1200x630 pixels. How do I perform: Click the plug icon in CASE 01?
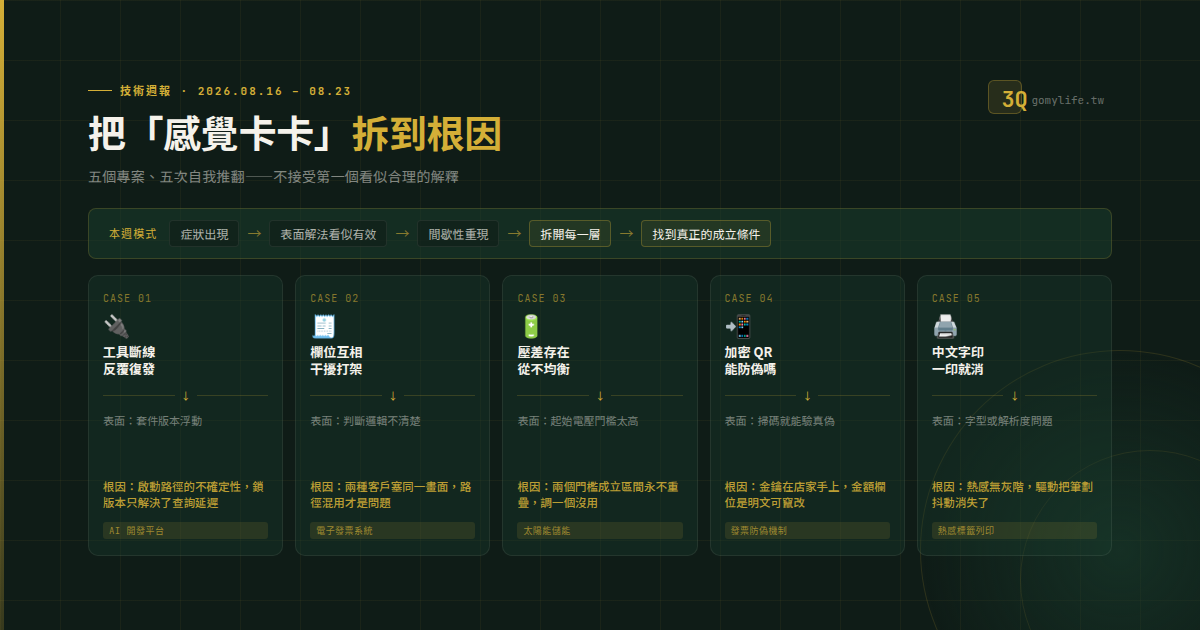(x=116, y=326)
